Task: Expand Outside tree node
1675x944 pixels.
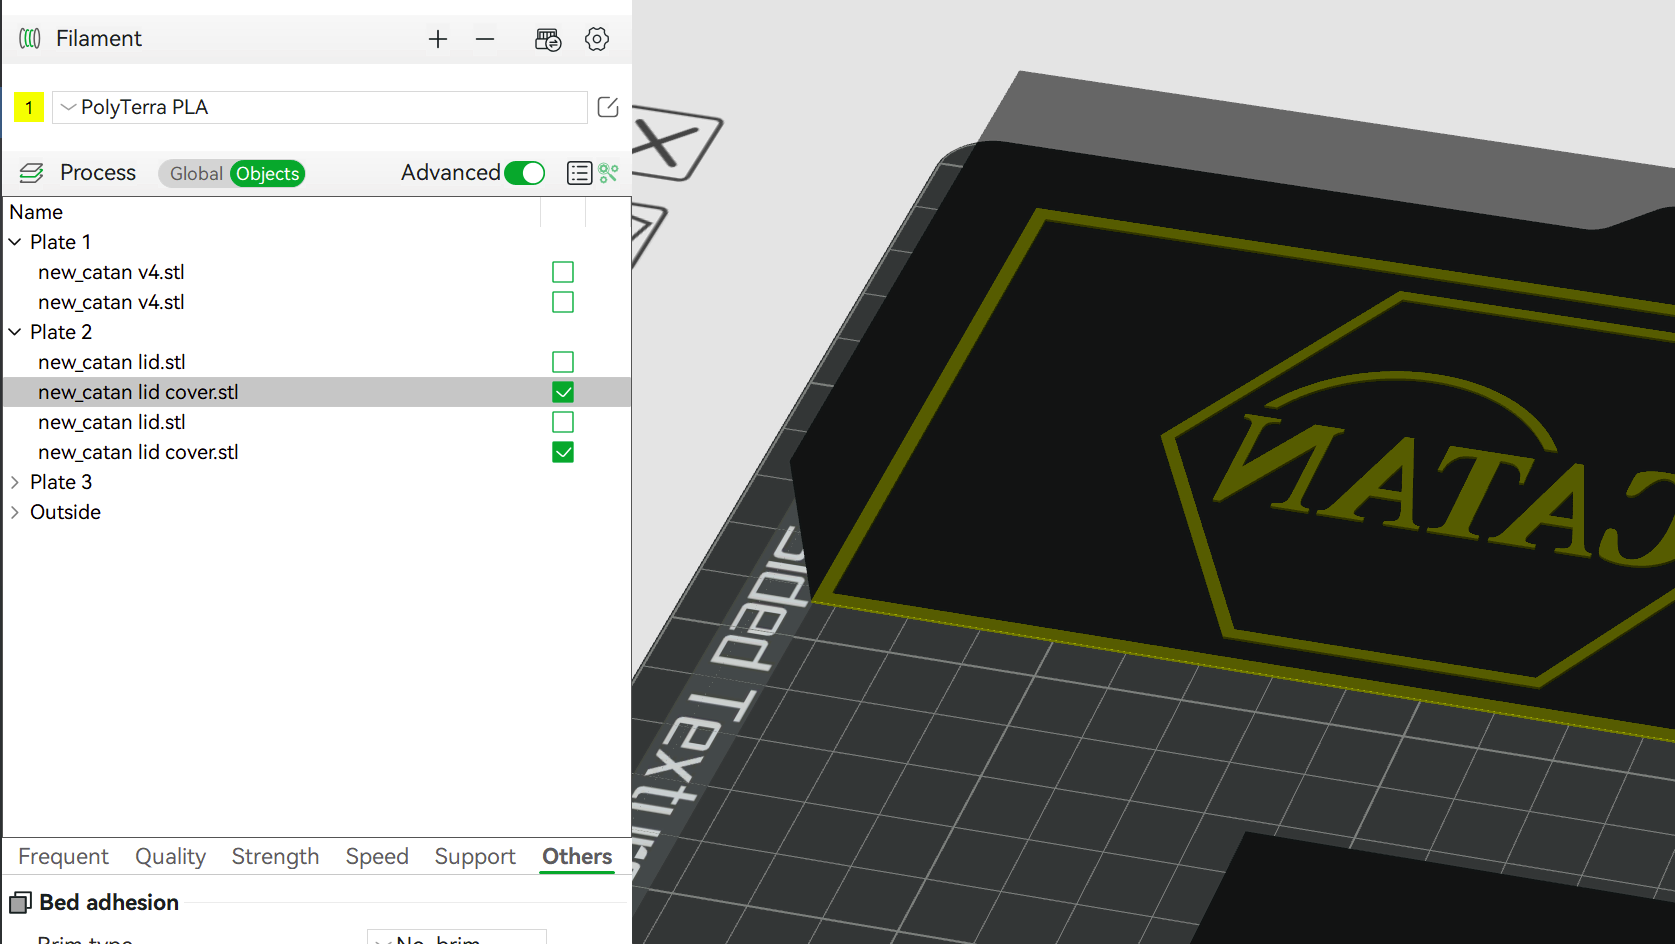Action: coord(15,512)
